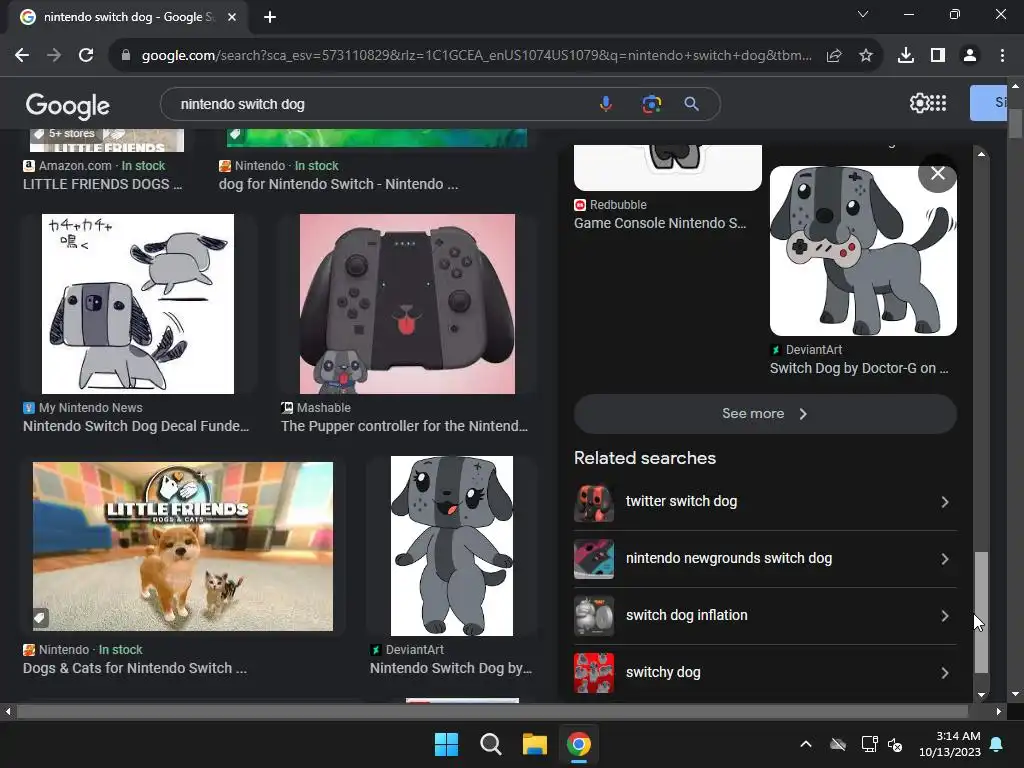1024x768 pixels.
Task: Open 'twitter switch dog' related search
Action: click(765, 502)
